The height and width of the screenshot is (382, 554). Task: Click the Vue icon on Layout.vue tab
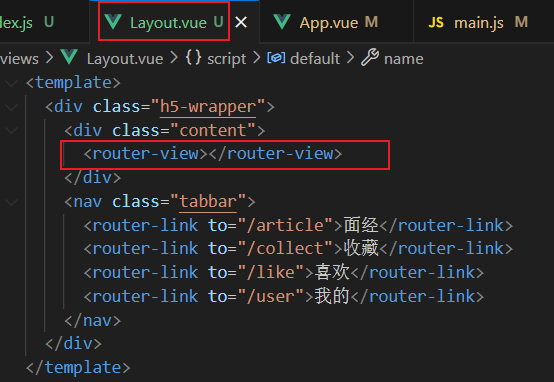(113, 22)
